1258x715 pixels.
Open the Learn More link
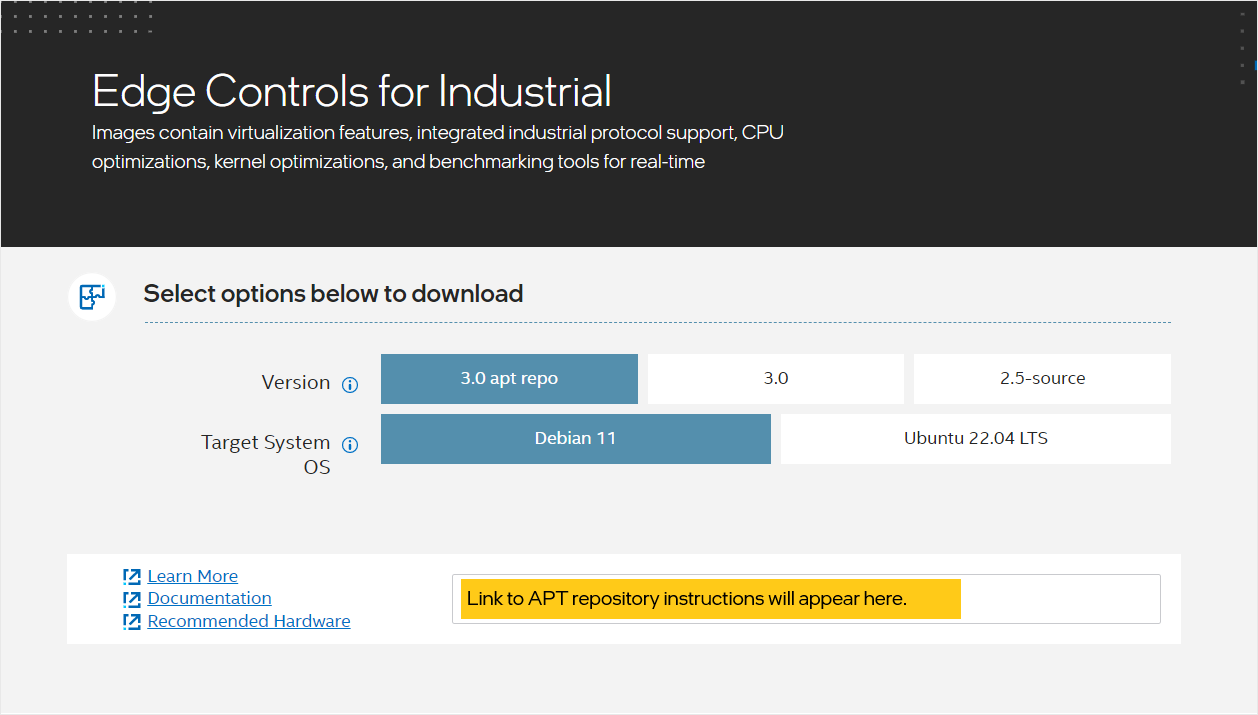193,576
